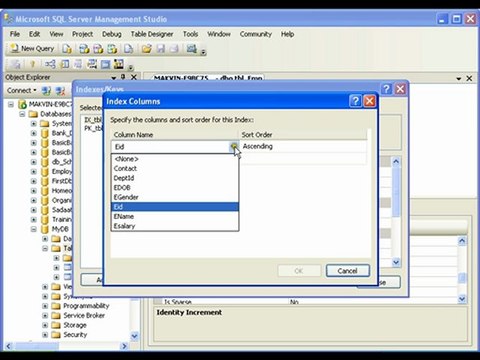Click the Indexes/Keys properties scrollbar up arrow
The height and width of the screenshot is (360, 480).
click(x=396, y=162)
